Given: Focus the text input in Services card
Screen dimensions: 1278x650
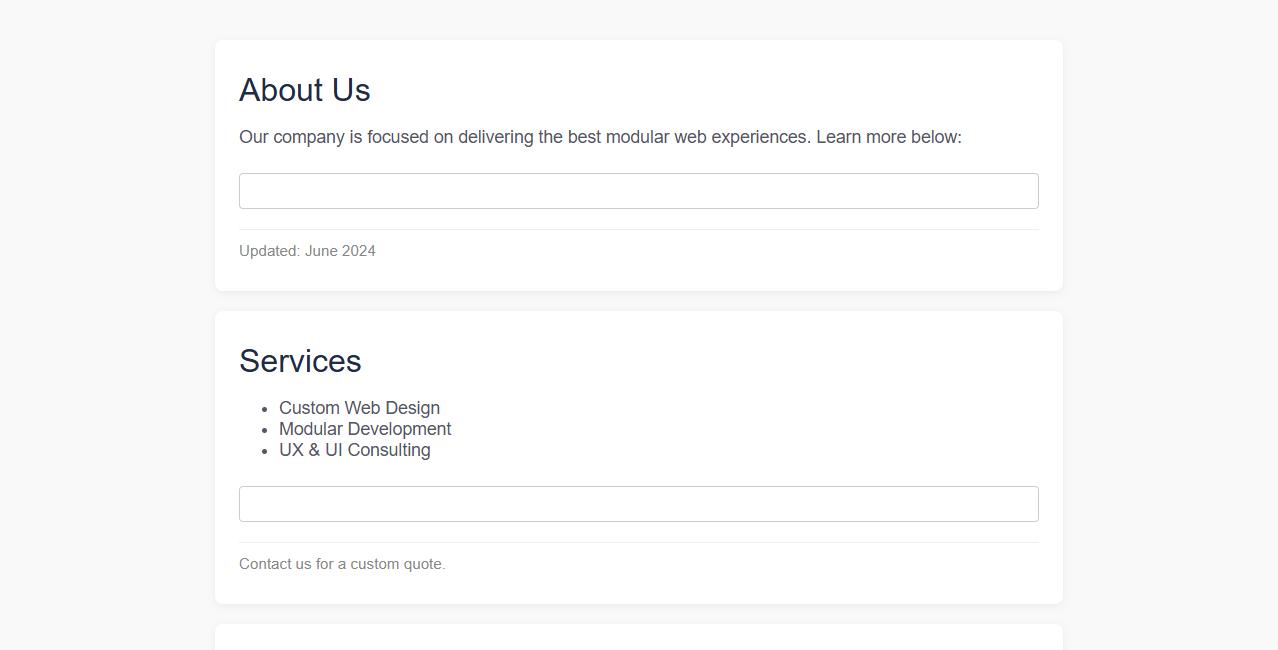Looking at the screenshot, I should click(638, 504).
